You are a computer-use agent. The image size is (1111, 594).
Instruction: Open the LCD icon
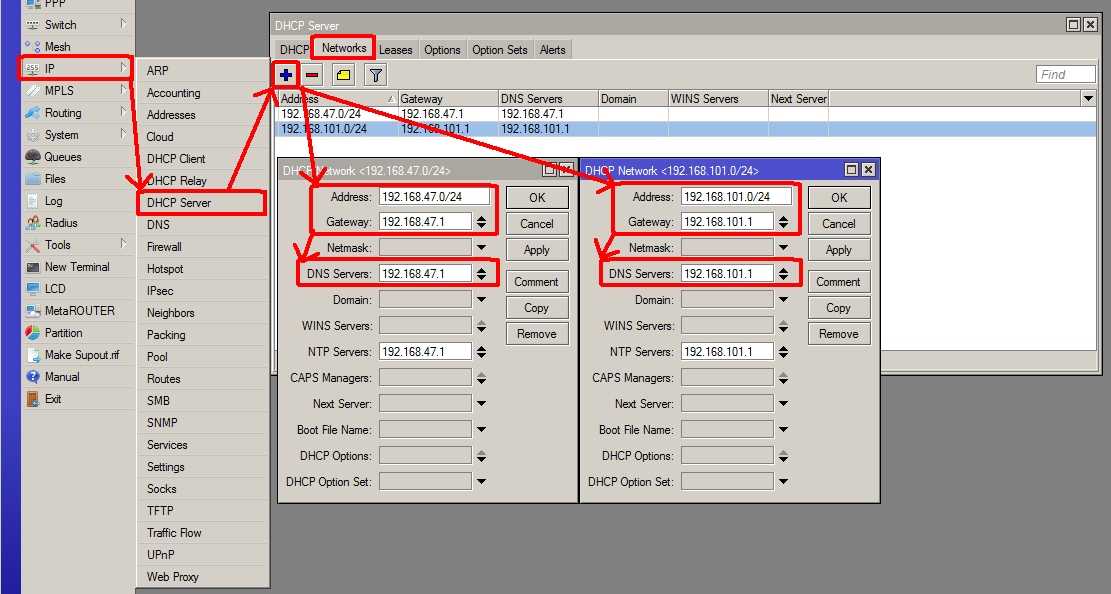pos(33,289)
